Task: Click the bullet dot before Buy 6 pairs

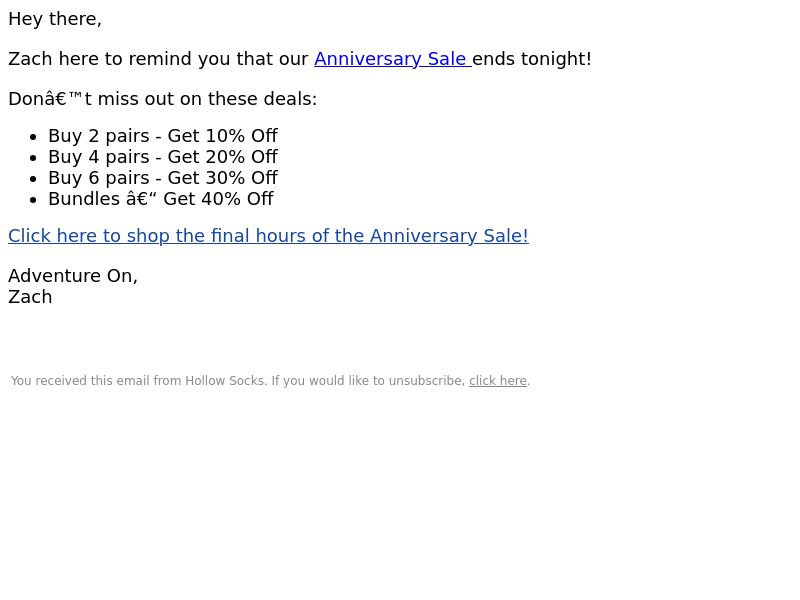Action: [x=33, y=179]
